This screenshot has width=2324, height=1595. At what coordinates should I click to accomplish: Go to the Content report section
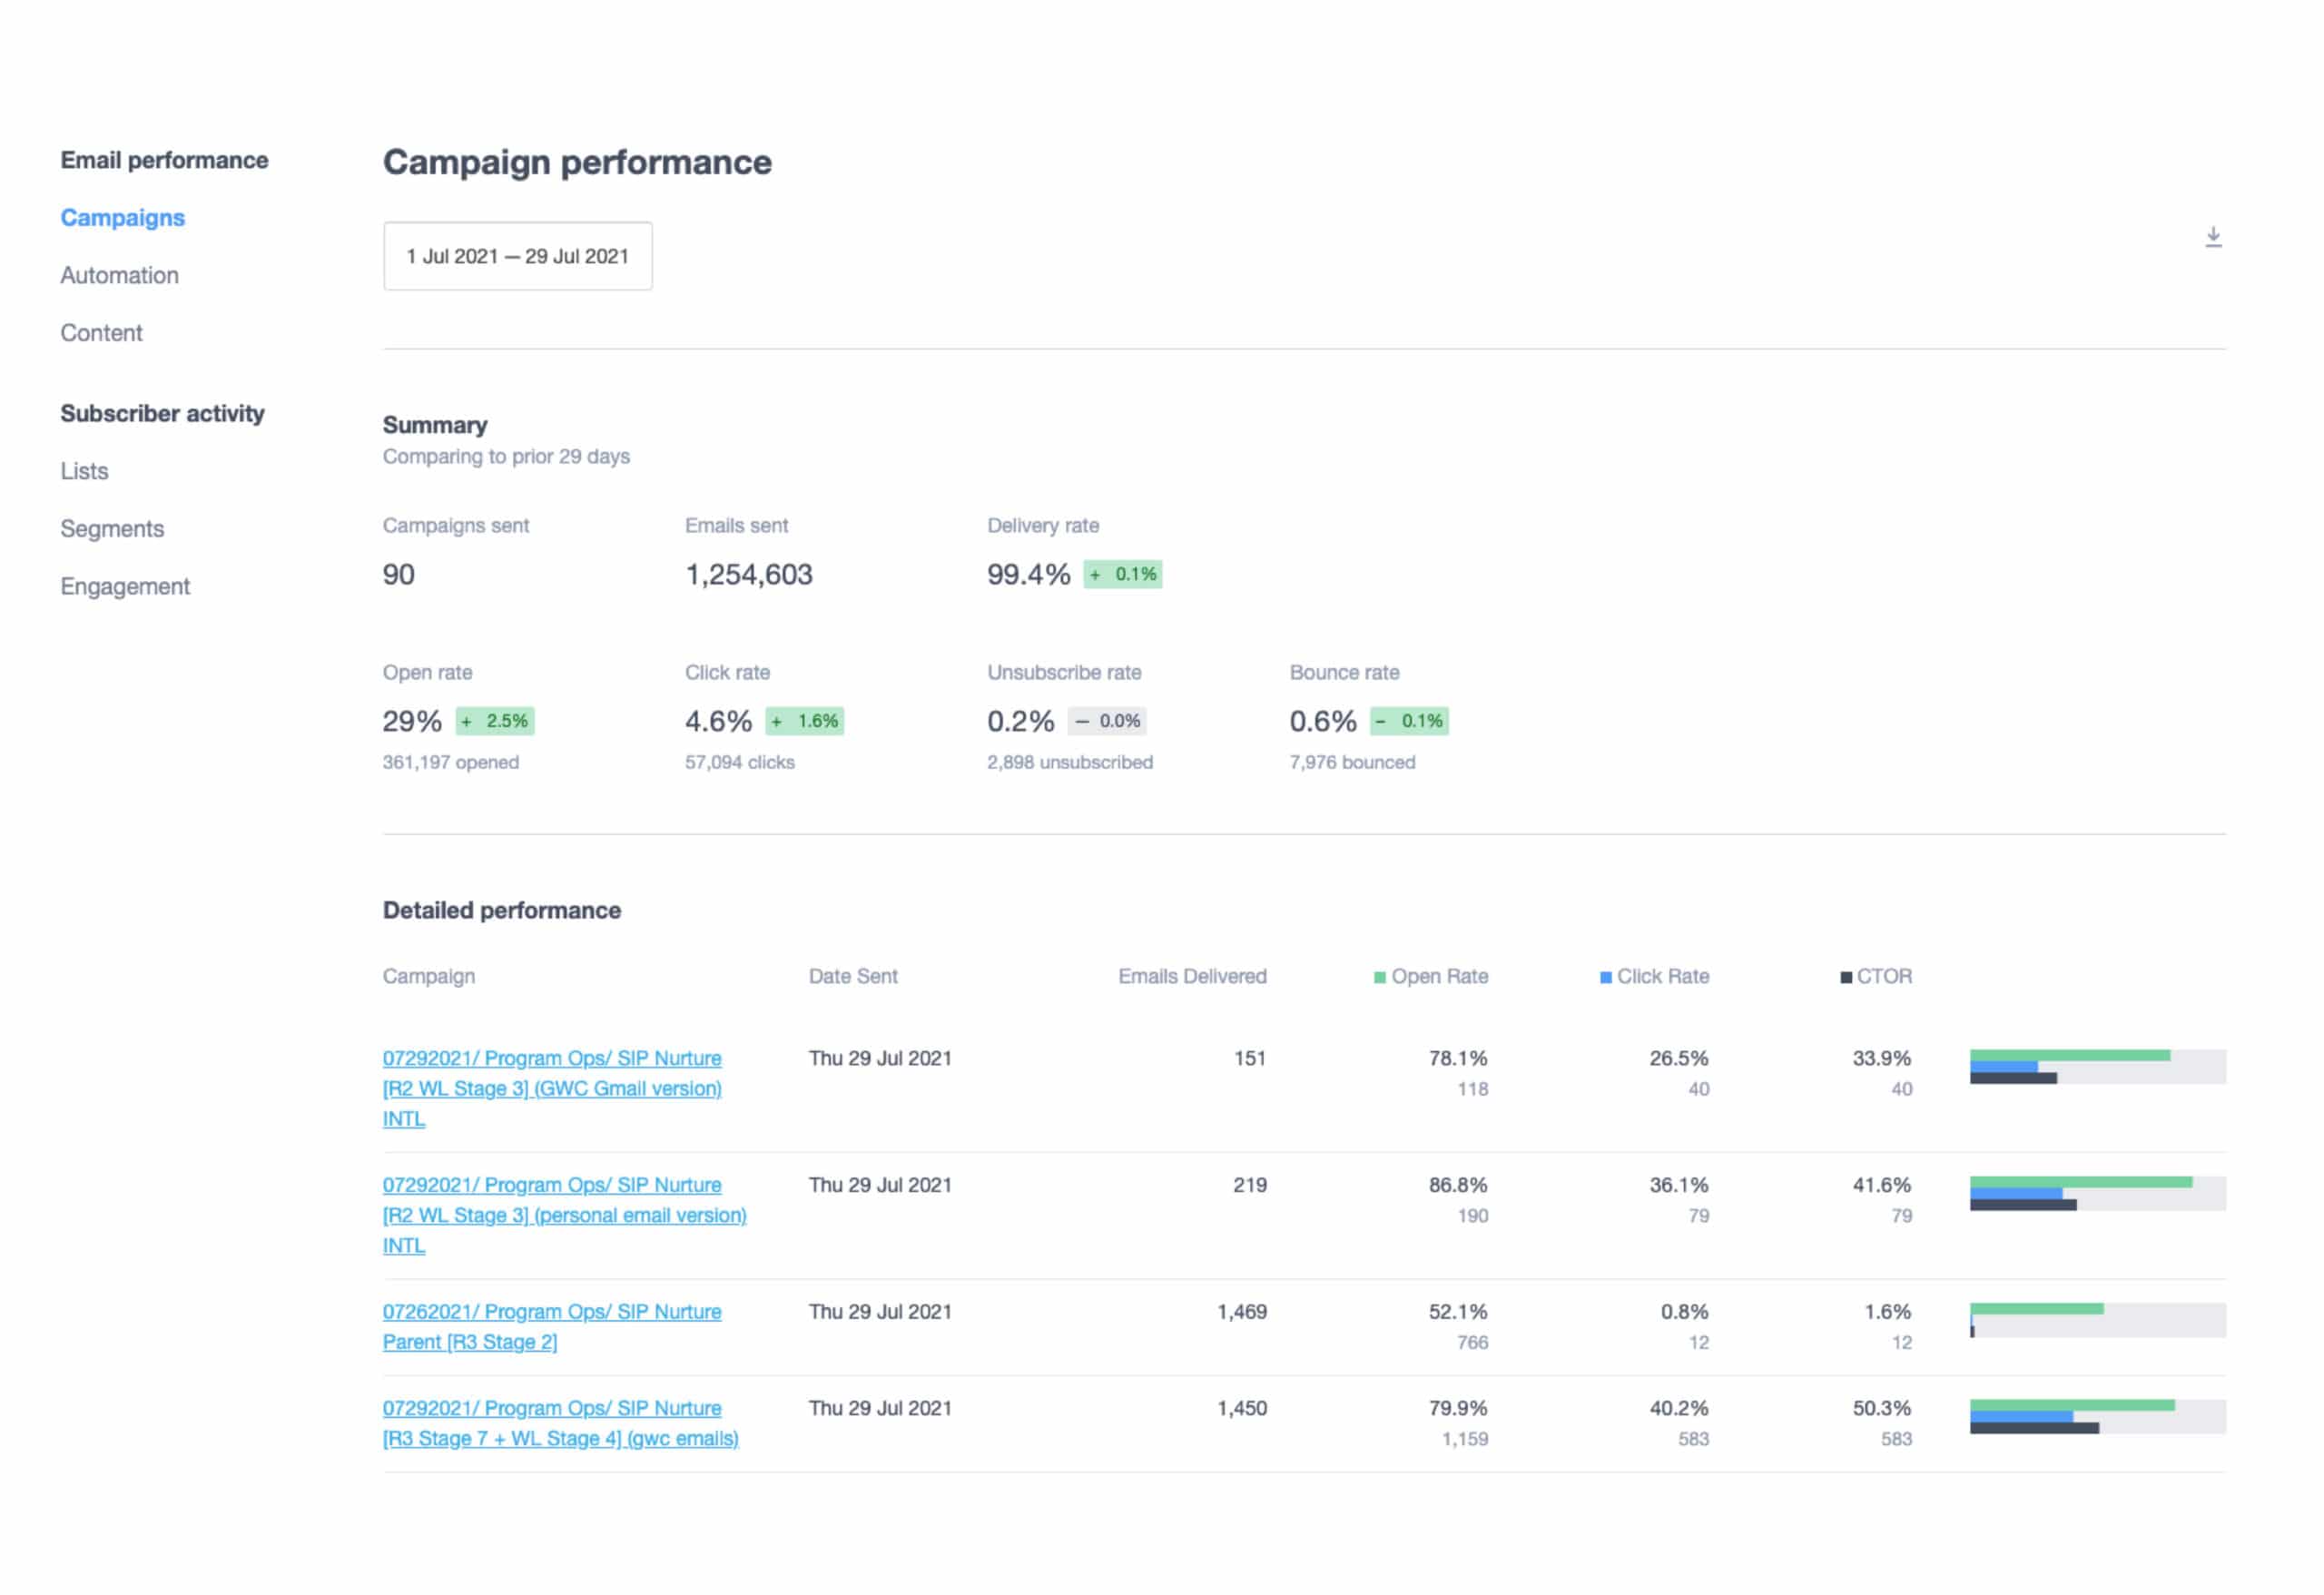pos(101,332)
